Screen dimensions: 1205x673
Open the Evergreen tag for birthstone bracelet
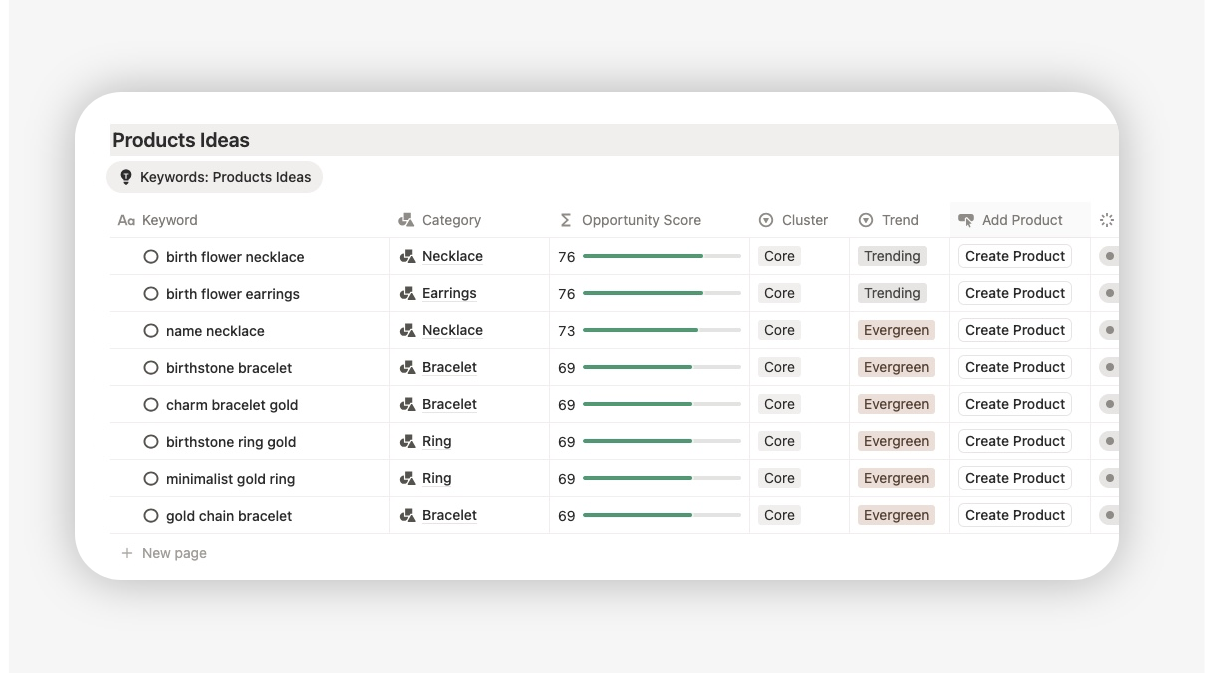pos(896,367)
